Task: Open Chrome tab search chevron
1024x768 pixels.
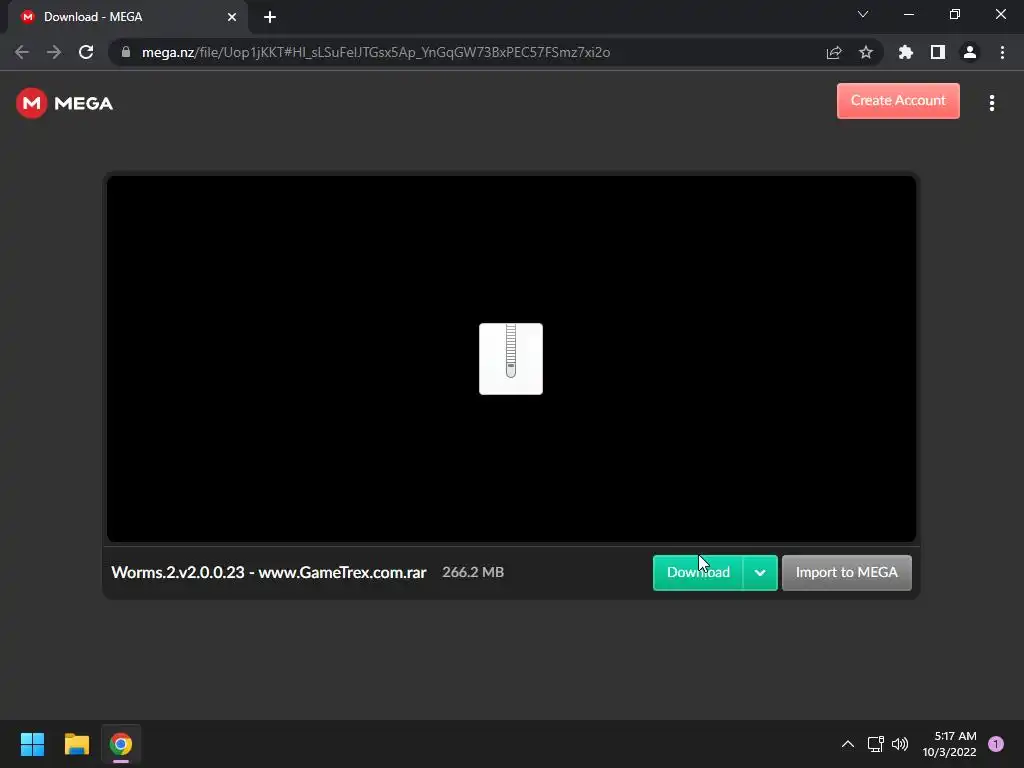Action: [863, 14]
